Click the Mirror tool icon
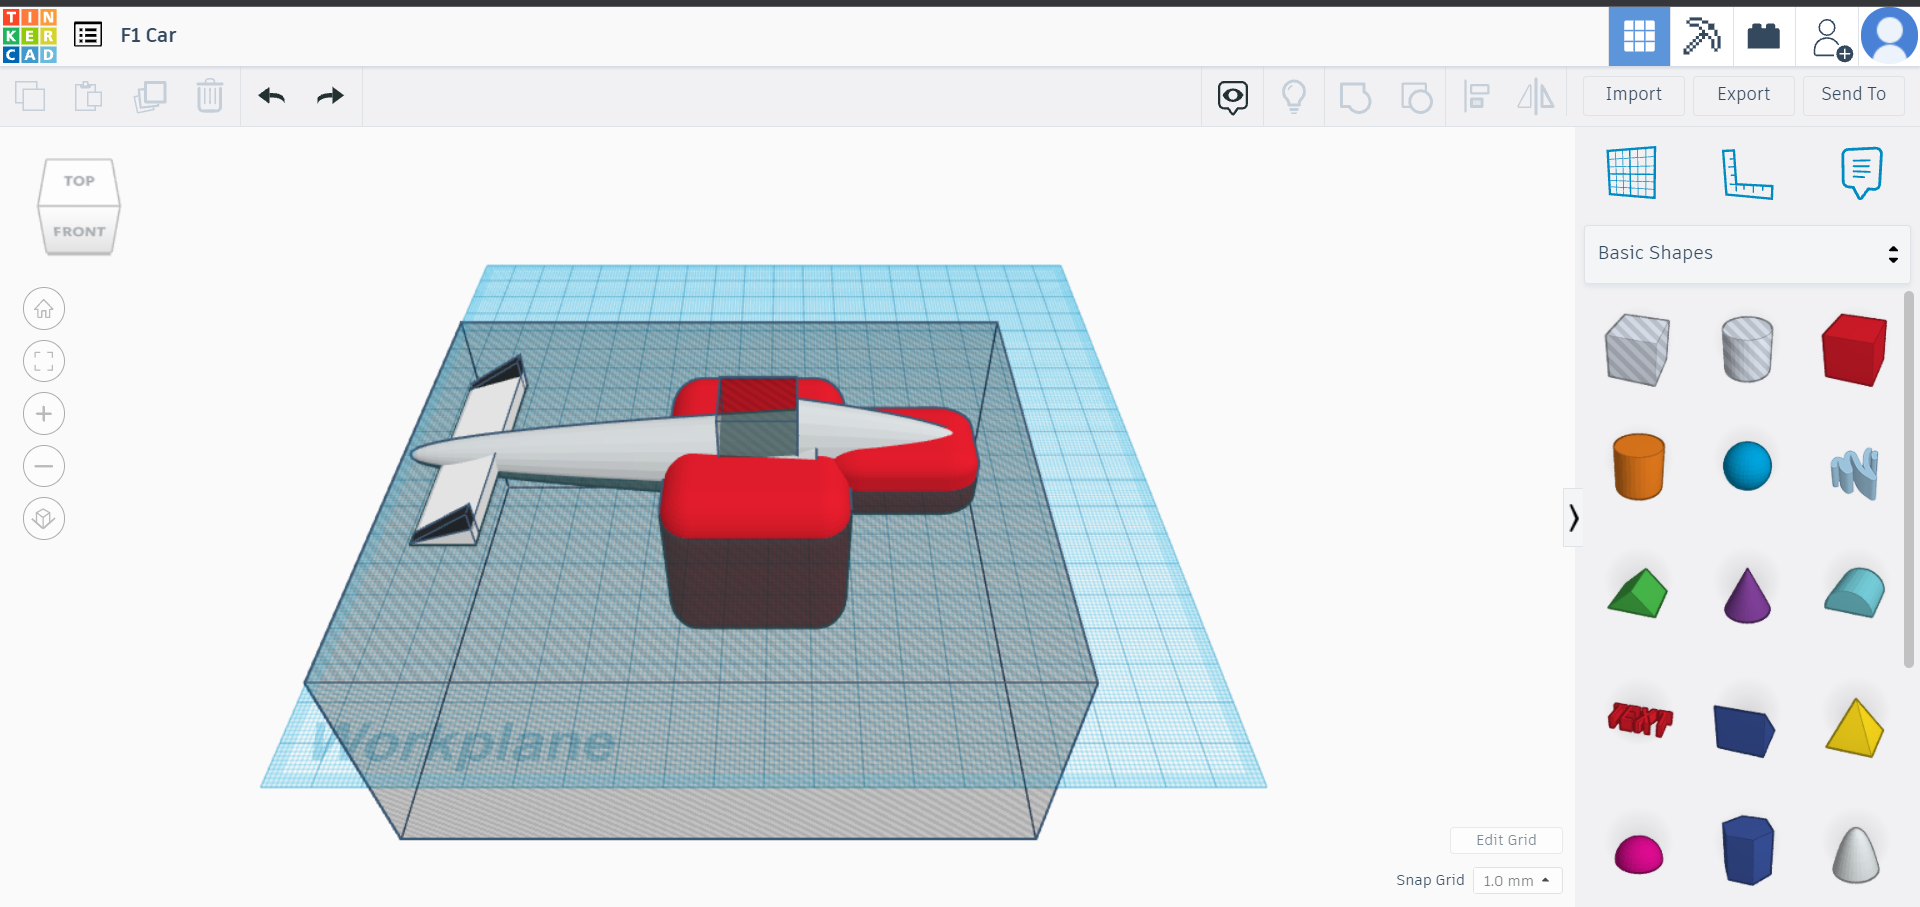This screenshot has width=1920, height=907. (1536, 97)
